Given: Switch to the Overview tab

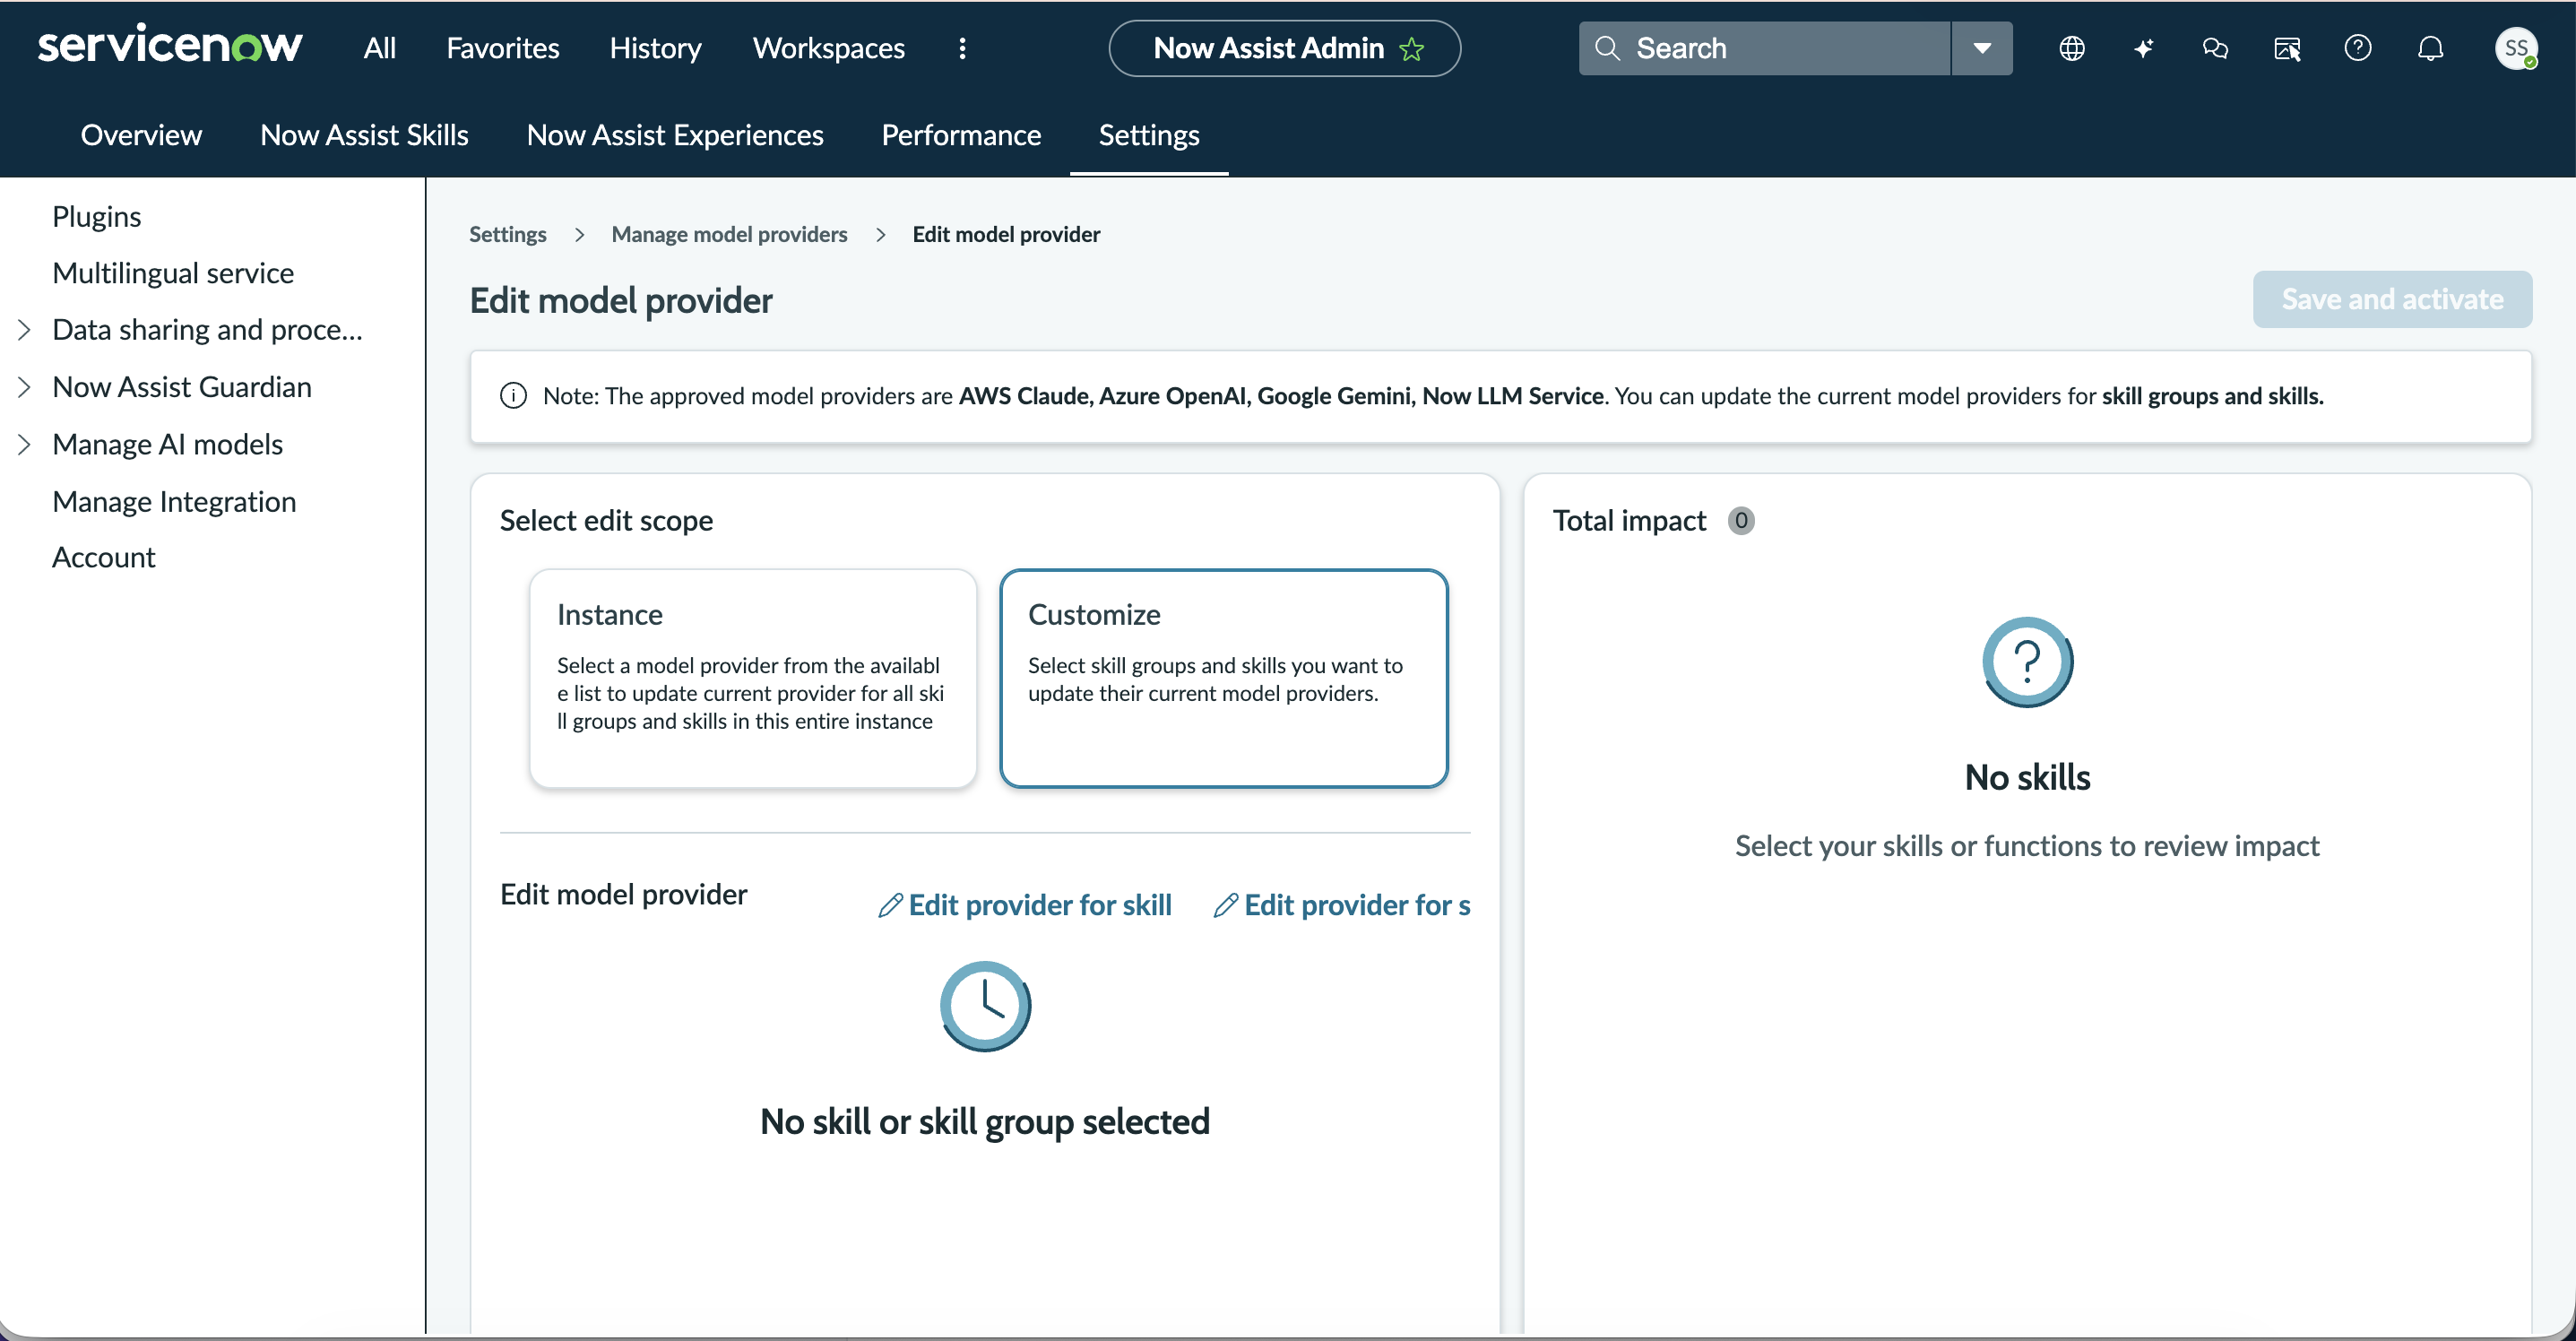Looking at the screenshot, I should (x=141, y=135).
